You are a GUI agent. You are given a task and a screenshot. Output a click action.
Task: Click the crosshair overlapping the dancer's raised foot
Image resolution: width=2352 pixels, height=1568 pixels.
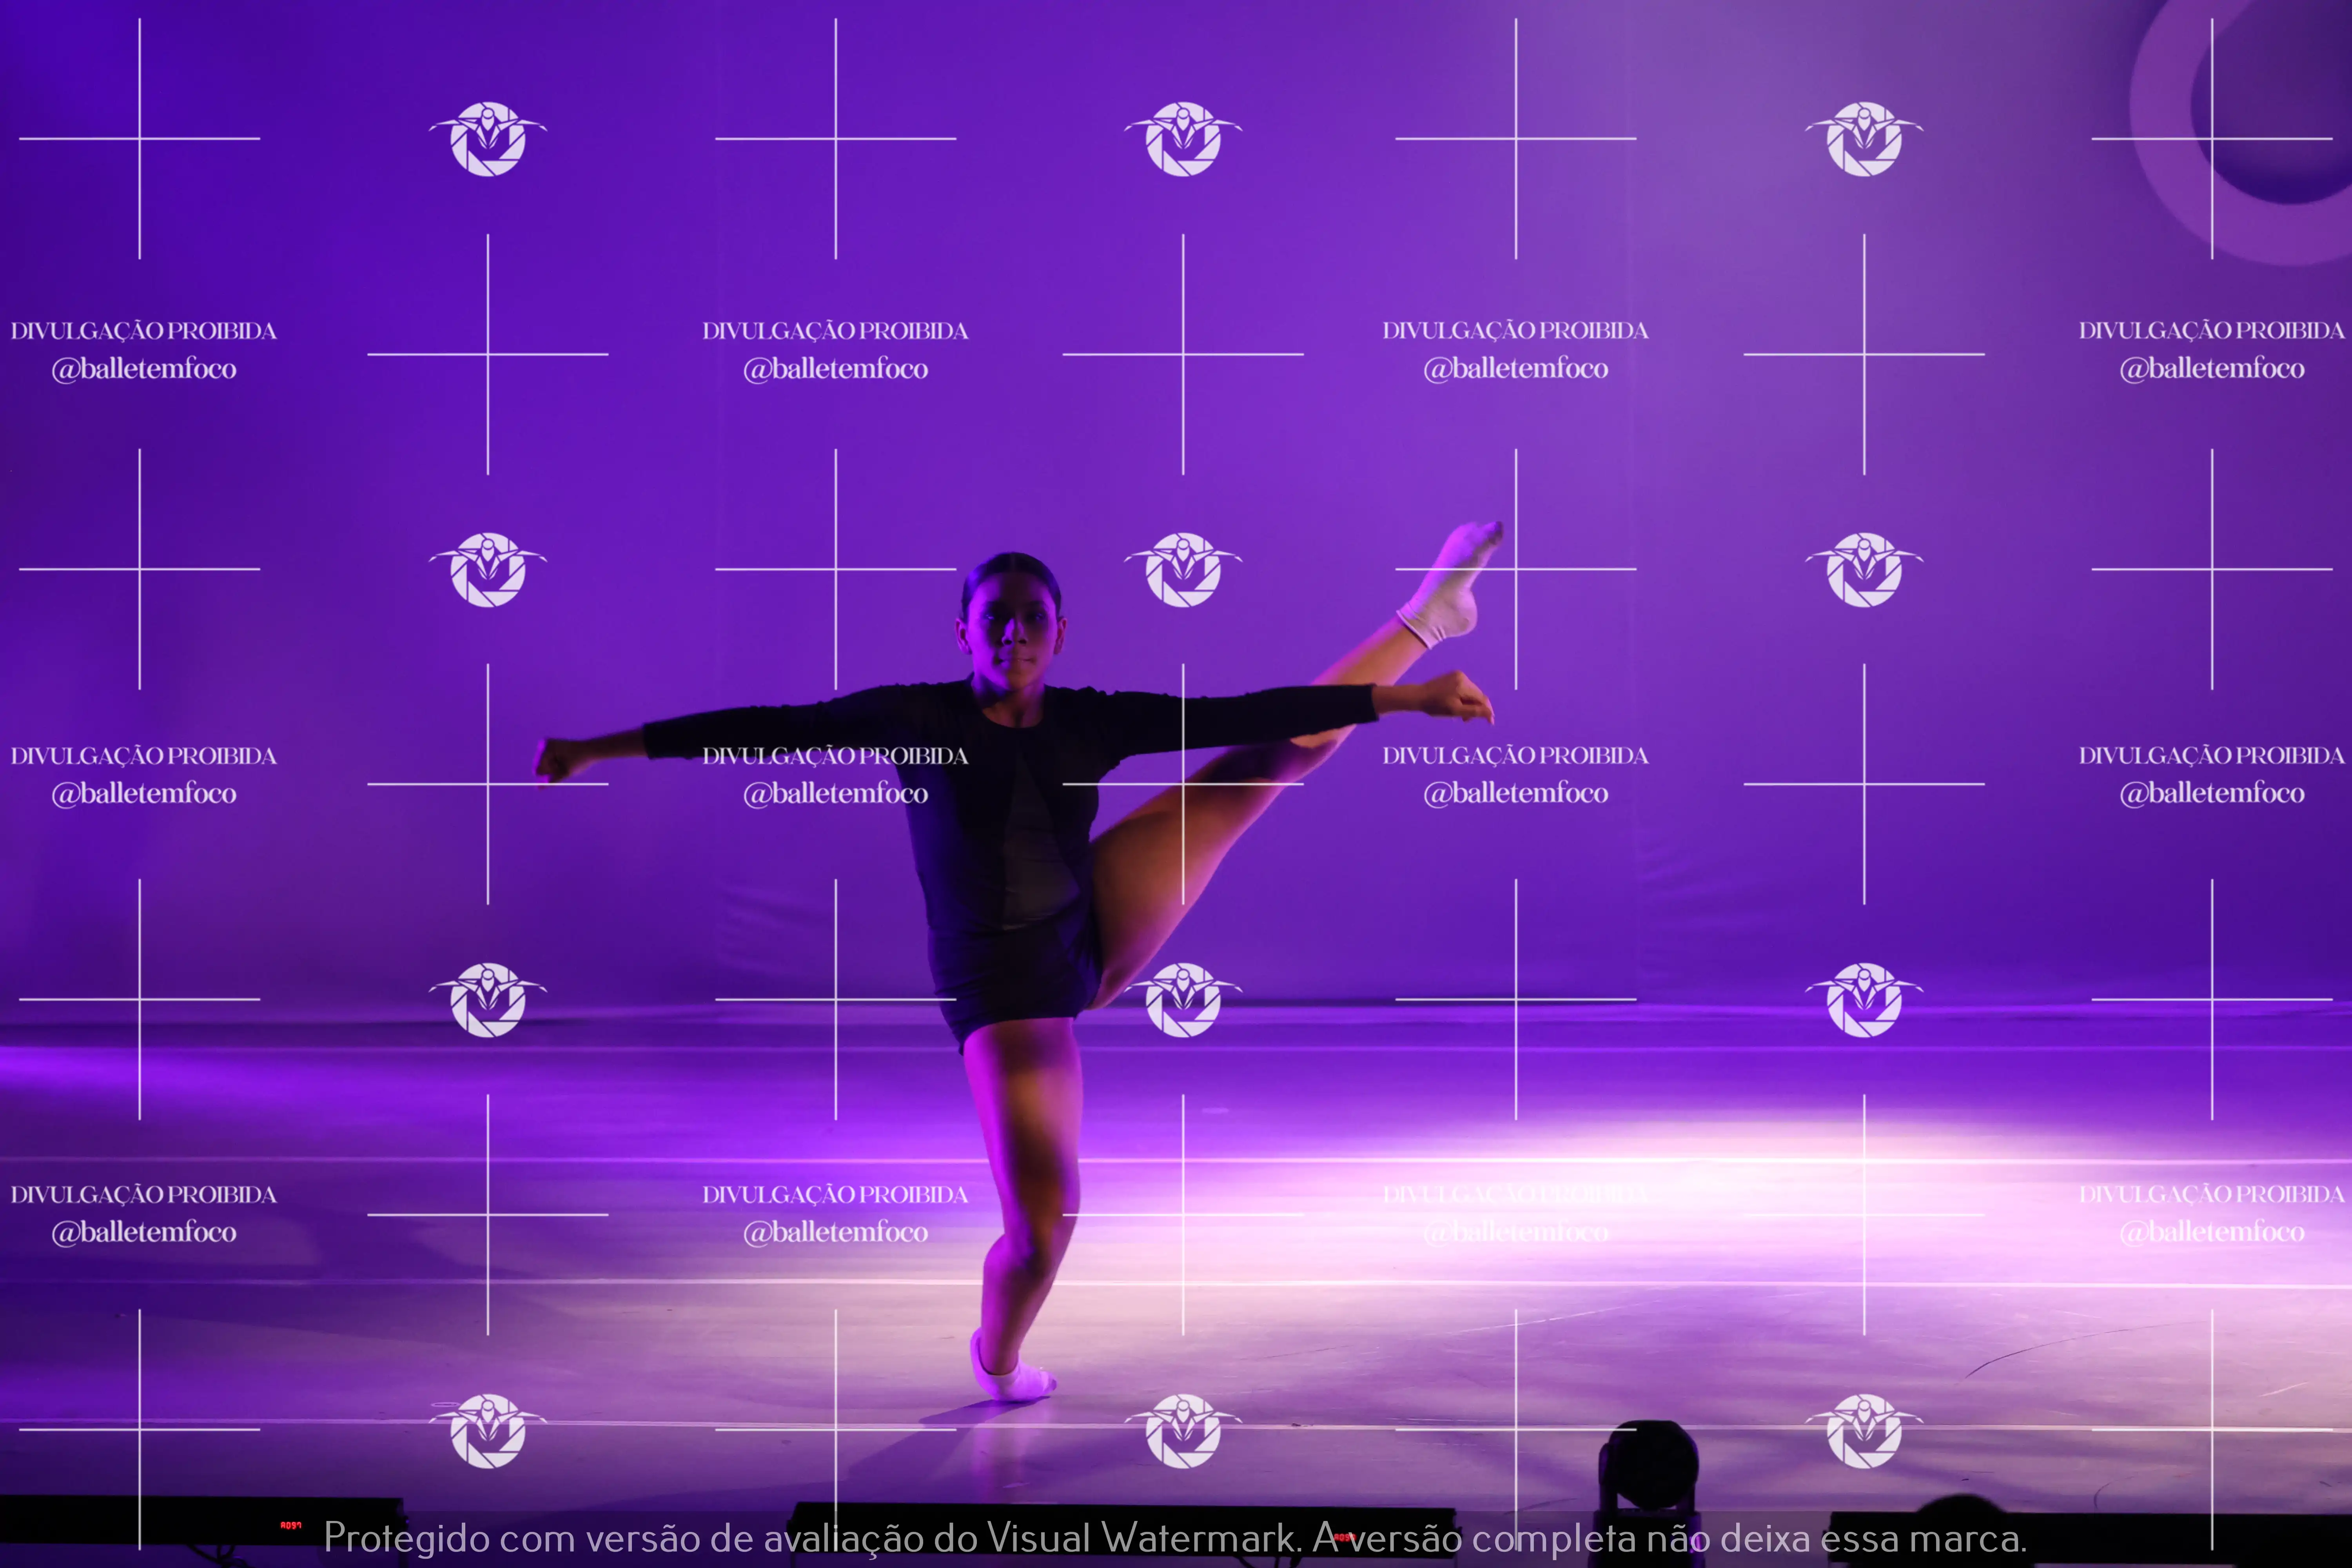pyautogui.click(x=1515, y=569)
